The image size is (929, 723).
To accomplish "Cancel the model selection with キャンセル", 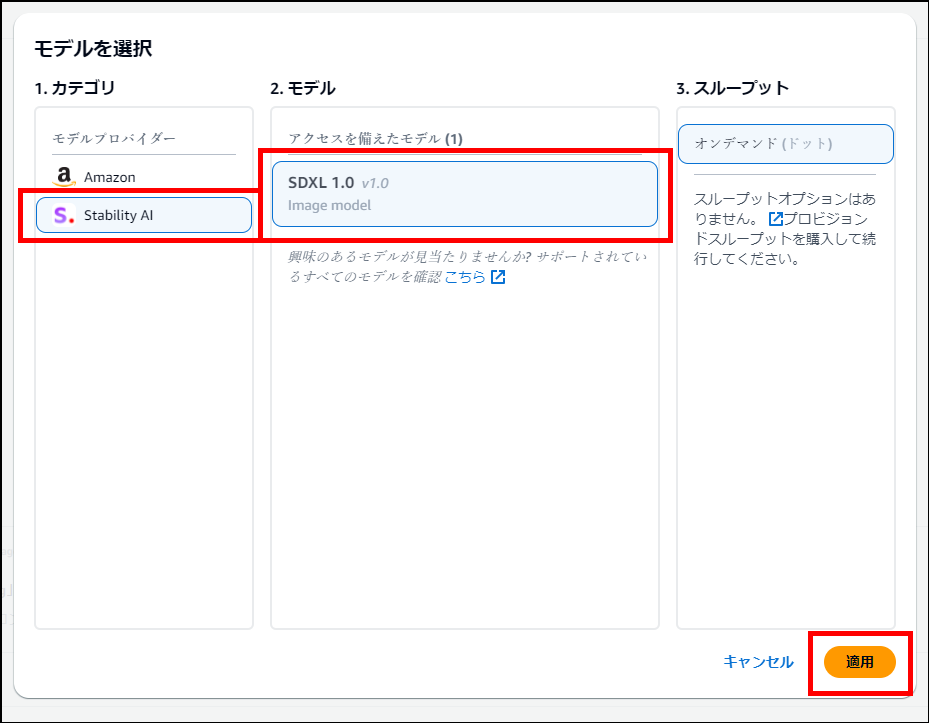I will (x=758, y=661).
